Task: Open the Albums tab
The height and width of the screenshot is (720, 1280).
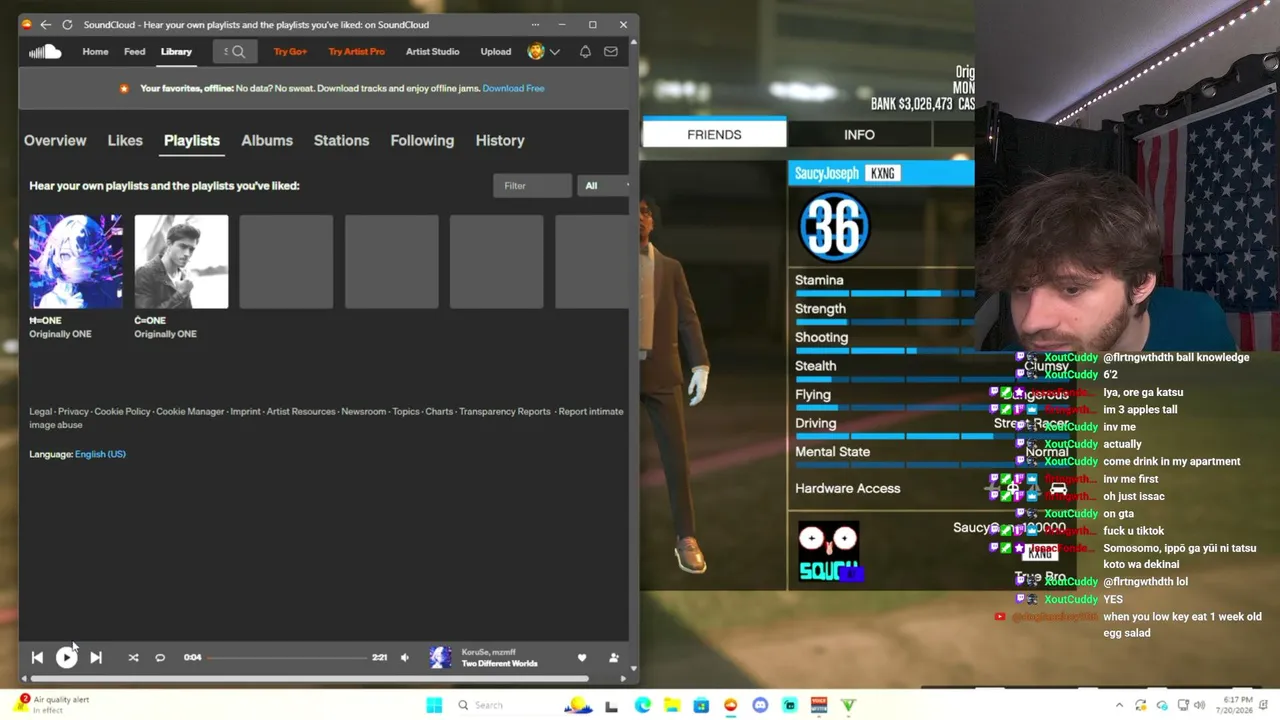Action: click(267, 141)
